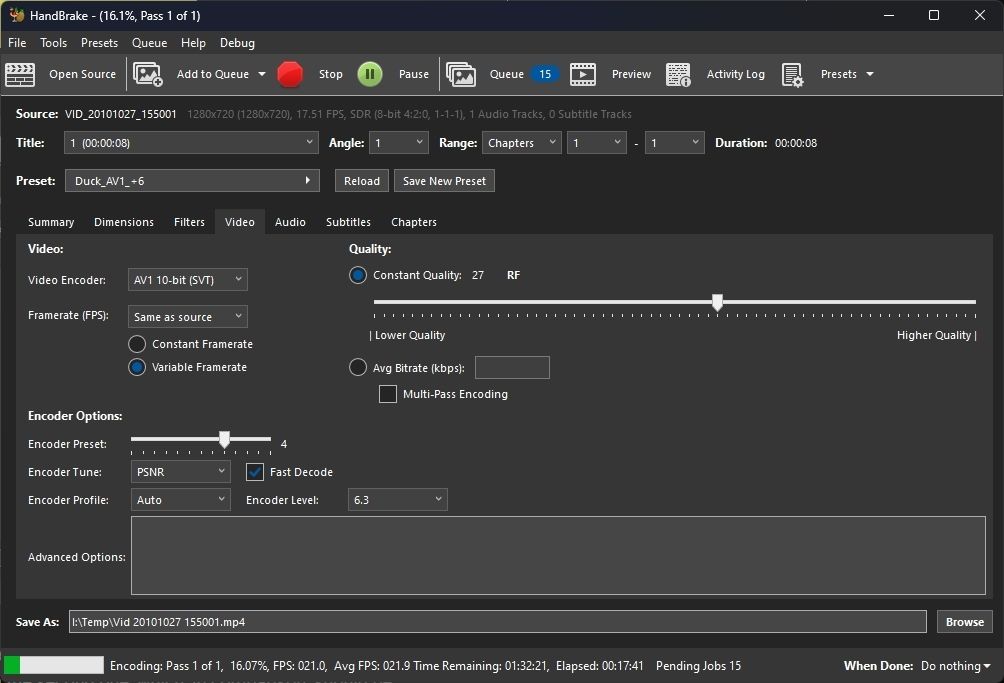The image size is (1004, 683).
Task: Change the When Done action
Action: tap(953, 665)
